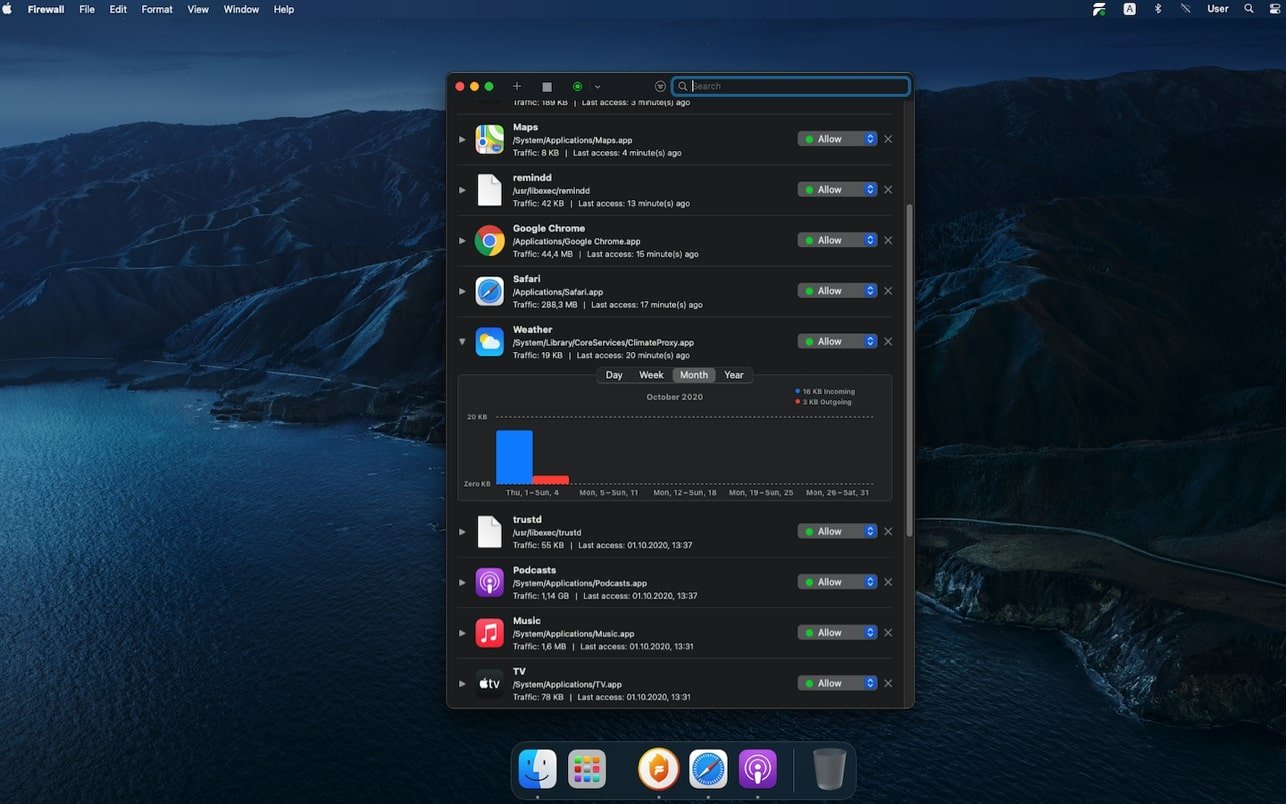Switch the traffic chart to the Day tab
Viewport: 1286px width, 804px height.
[614, 375]
